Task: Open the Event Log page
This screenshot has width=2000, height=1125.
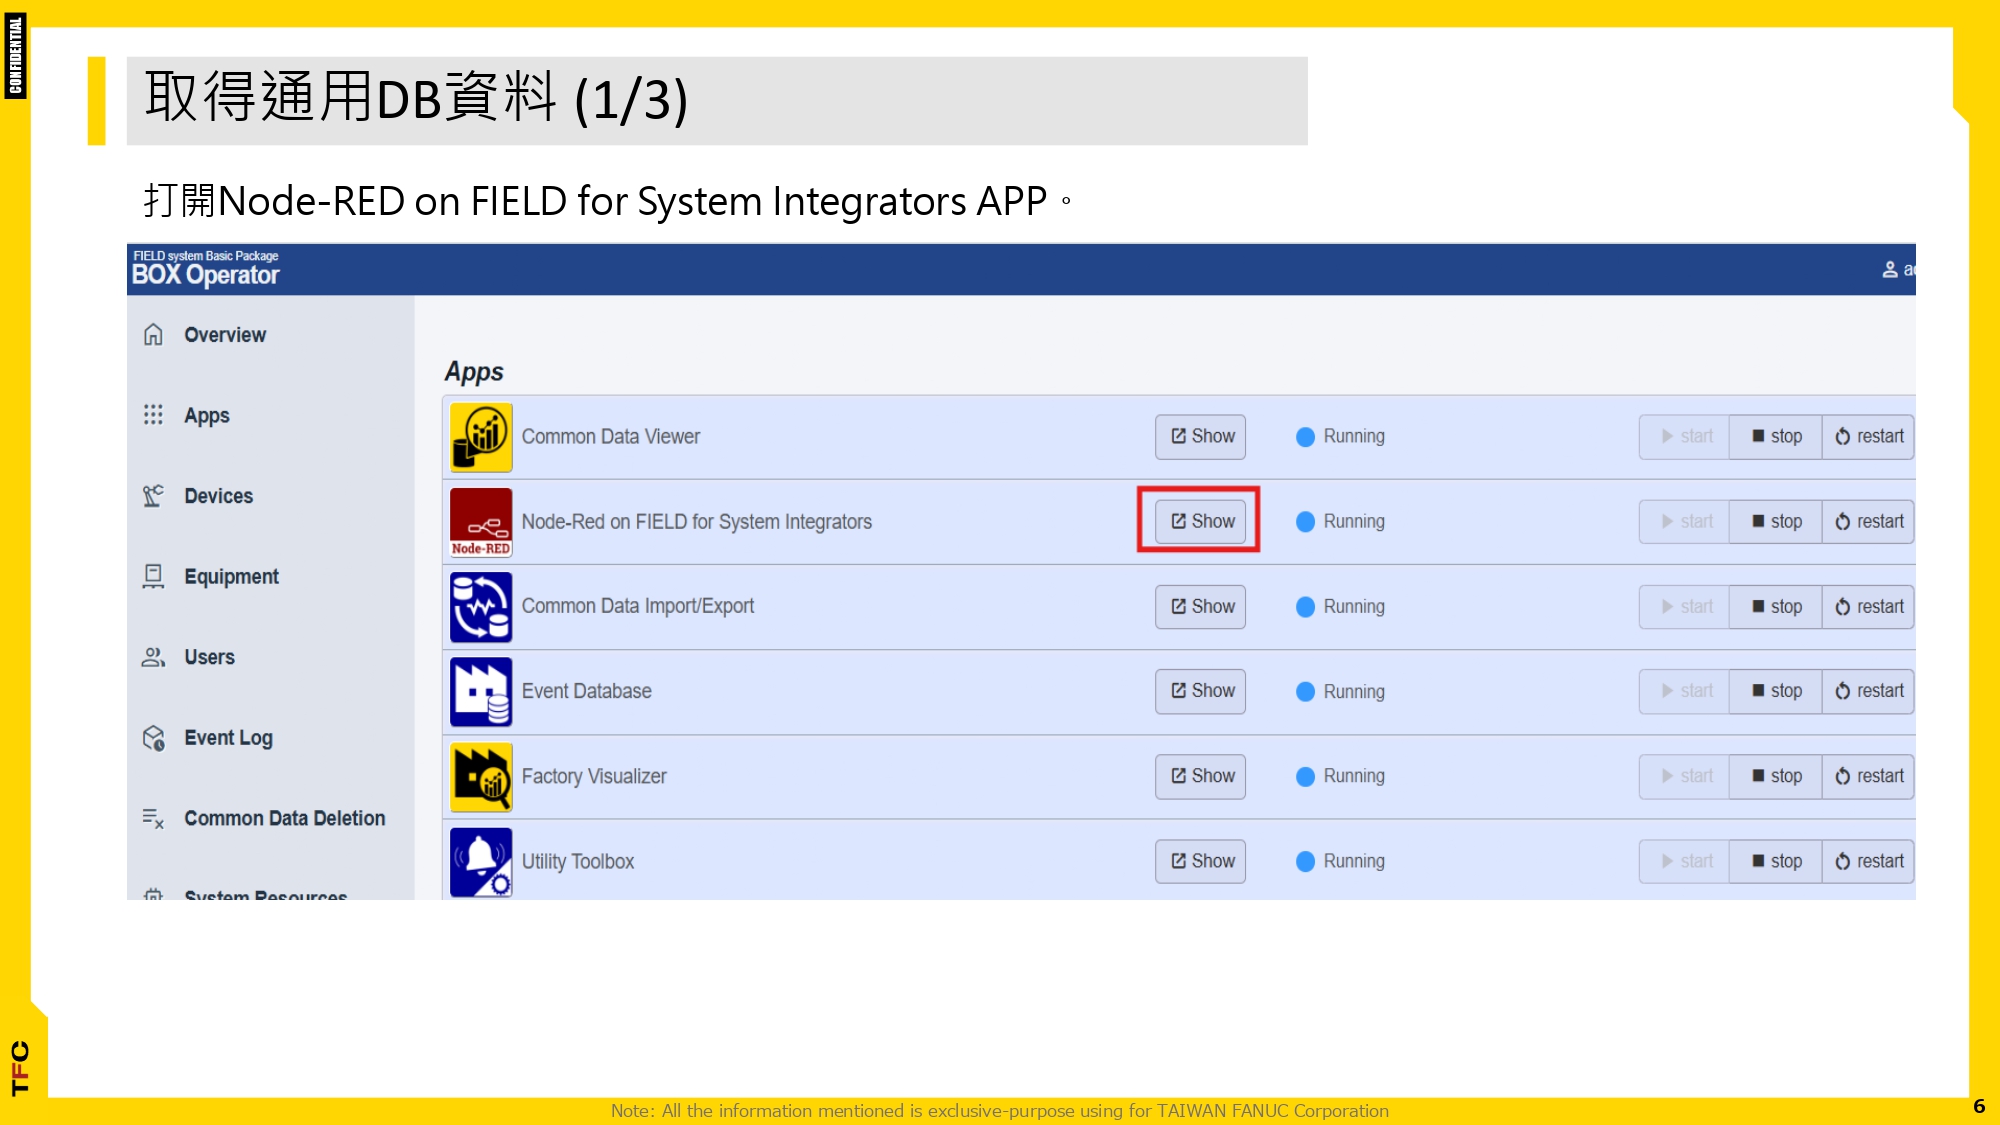Action: tap(228, 738)
